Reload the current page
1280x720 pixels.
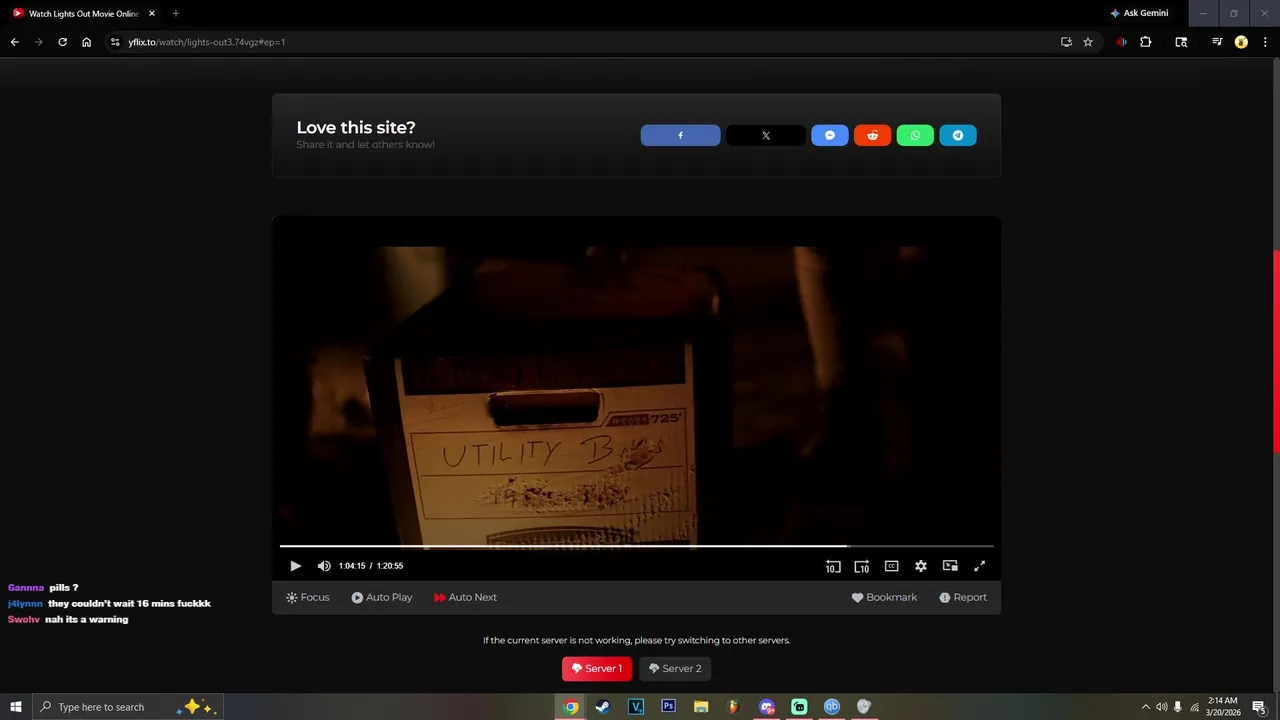(62, 42)
